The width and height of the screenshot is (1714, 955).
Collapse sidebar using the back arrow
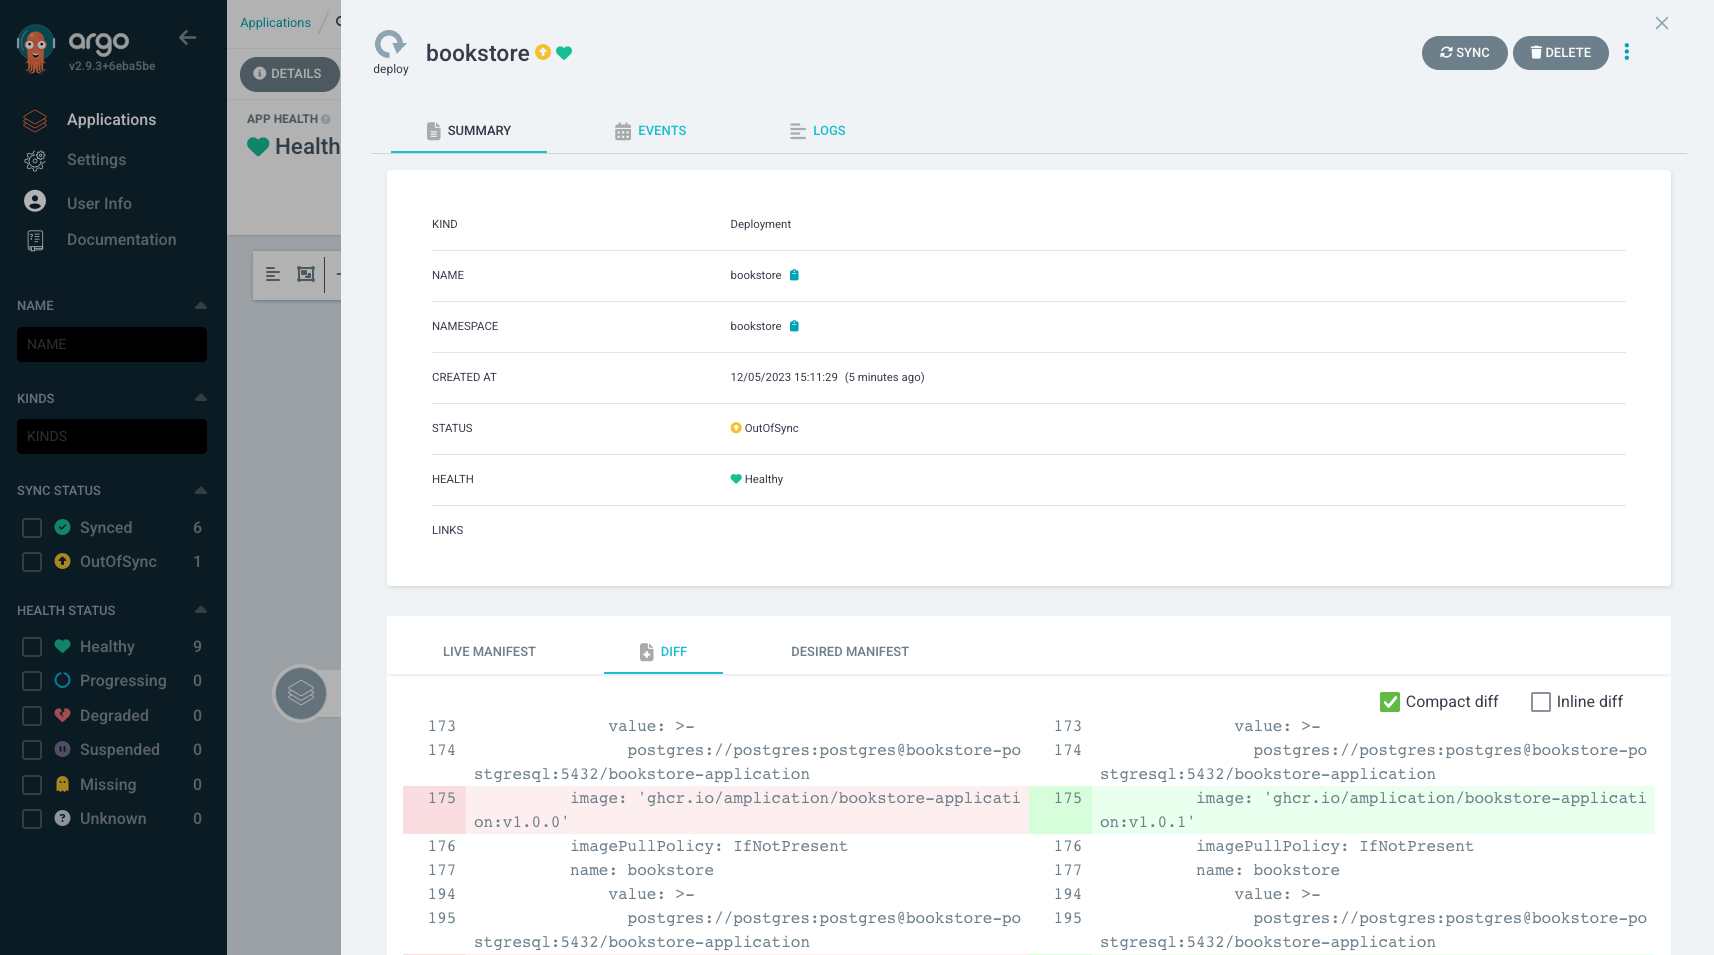(187, 38)
